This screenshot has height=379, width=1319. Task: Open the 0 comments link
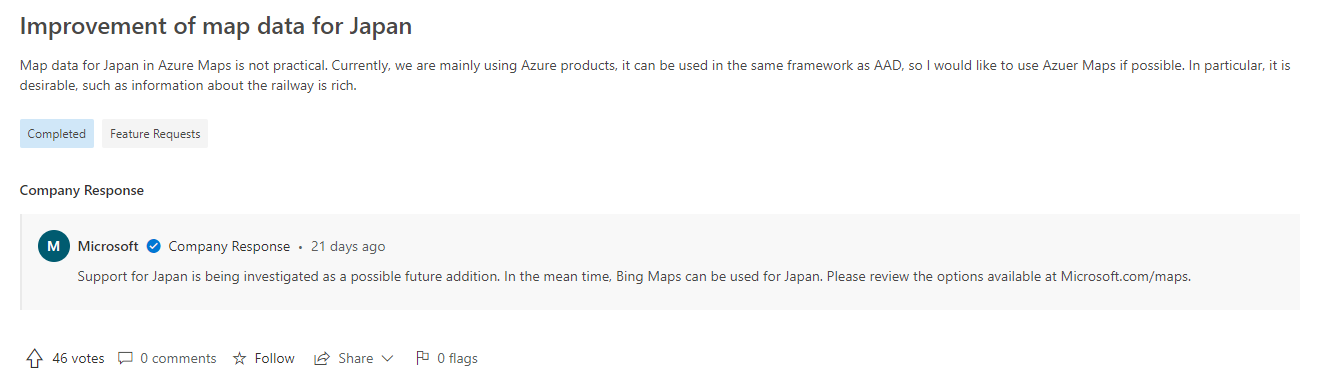[x=178, y=358]
